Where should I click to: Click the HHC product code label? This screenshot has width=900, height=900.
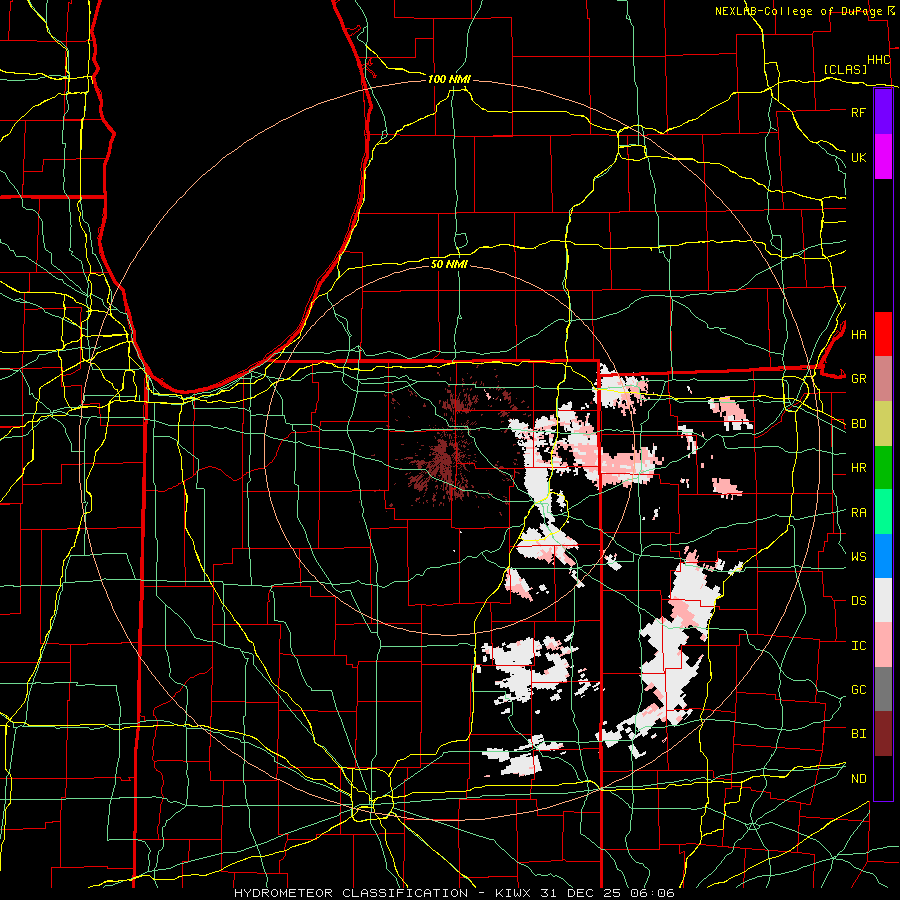(x=878, y=60)
